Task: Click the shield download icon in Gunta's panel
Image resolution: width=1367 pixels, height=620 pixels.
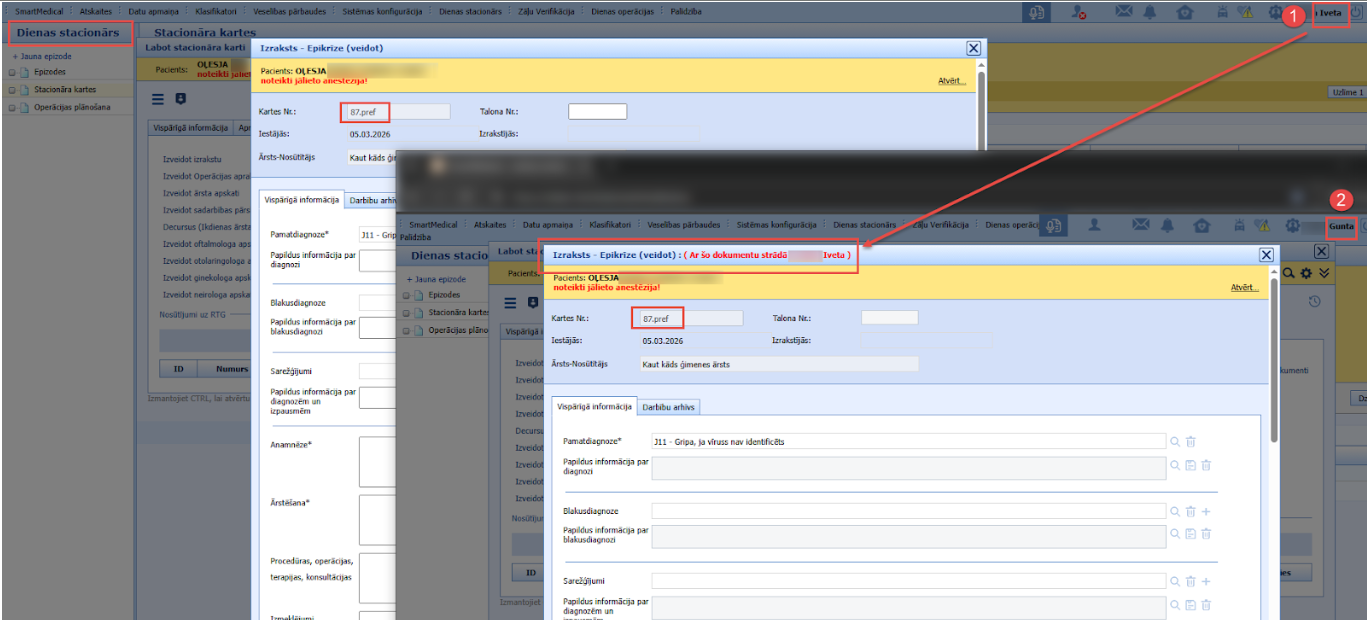Action: pos(532,303)
